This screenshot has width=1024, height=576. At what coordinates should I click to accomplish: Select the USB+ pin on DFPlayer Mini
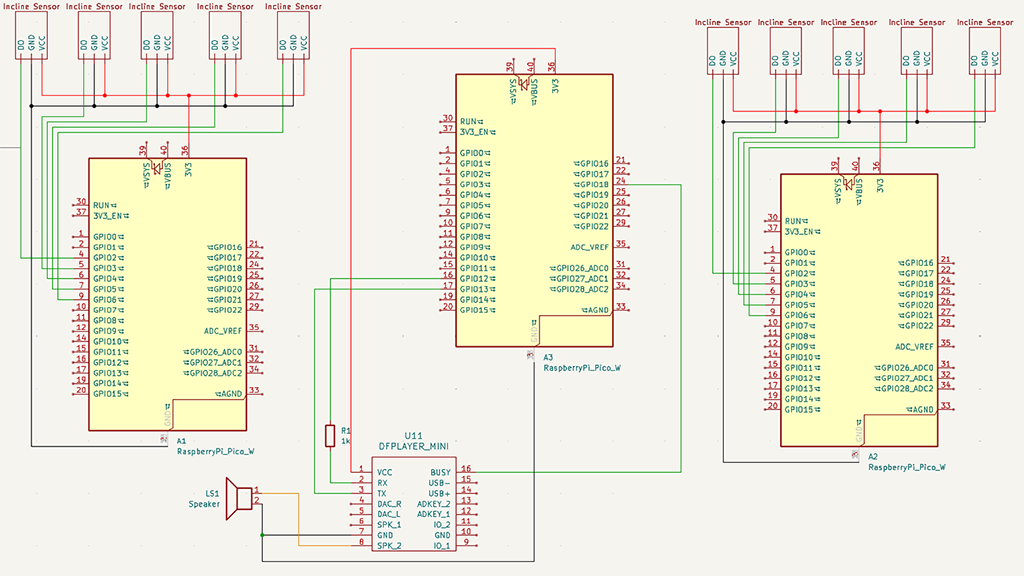point(440,493)
